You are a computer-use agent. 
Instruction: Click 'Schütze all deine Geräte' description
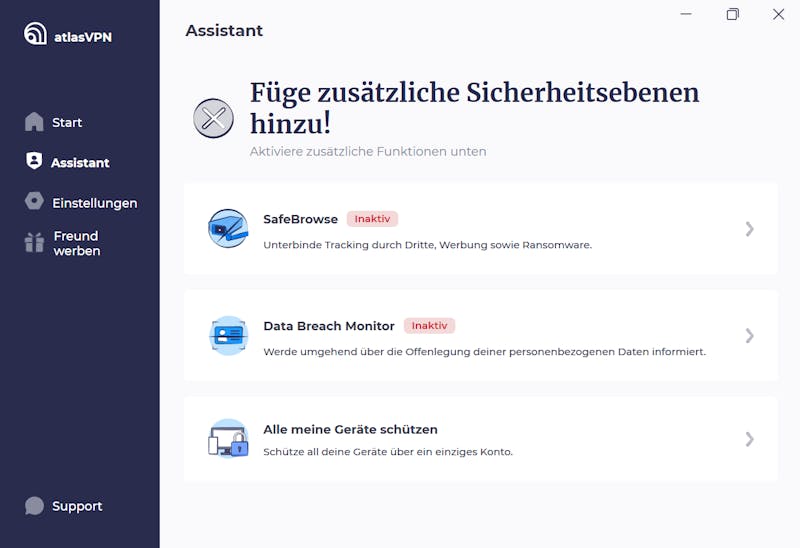(388, 452)
